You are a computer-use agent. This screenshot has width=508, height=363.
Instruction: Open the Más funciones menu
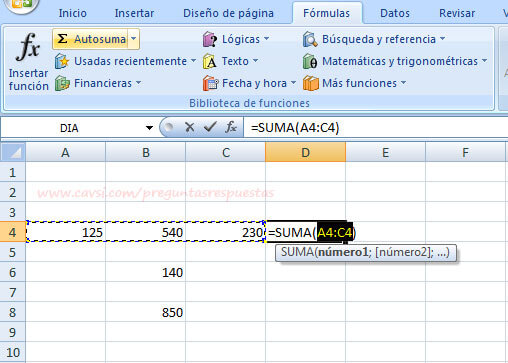pos(355,83)
